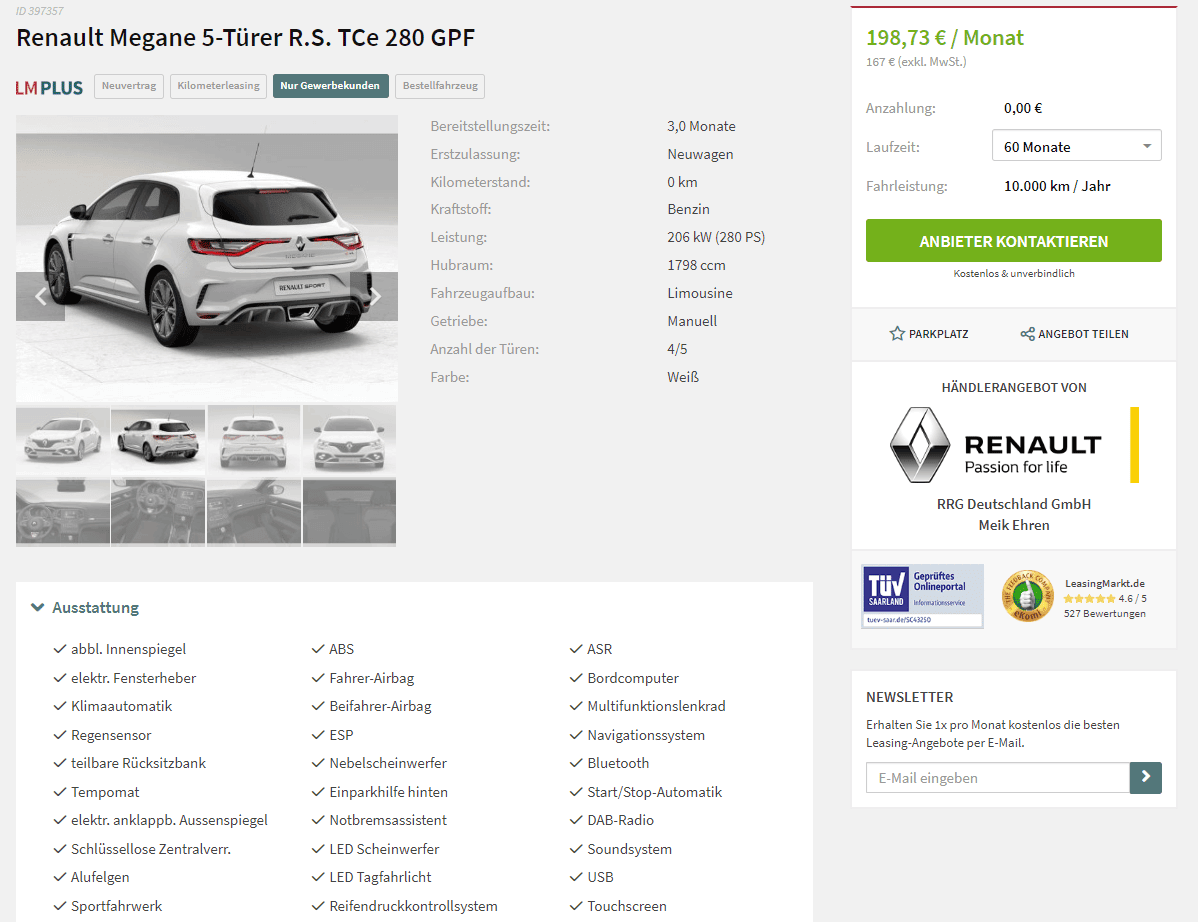The width and height of the screenshot is (1198, 922).
Task: Click the E-Mail eingeben input field
Action: pyautogui.click(x=998, y=777)
